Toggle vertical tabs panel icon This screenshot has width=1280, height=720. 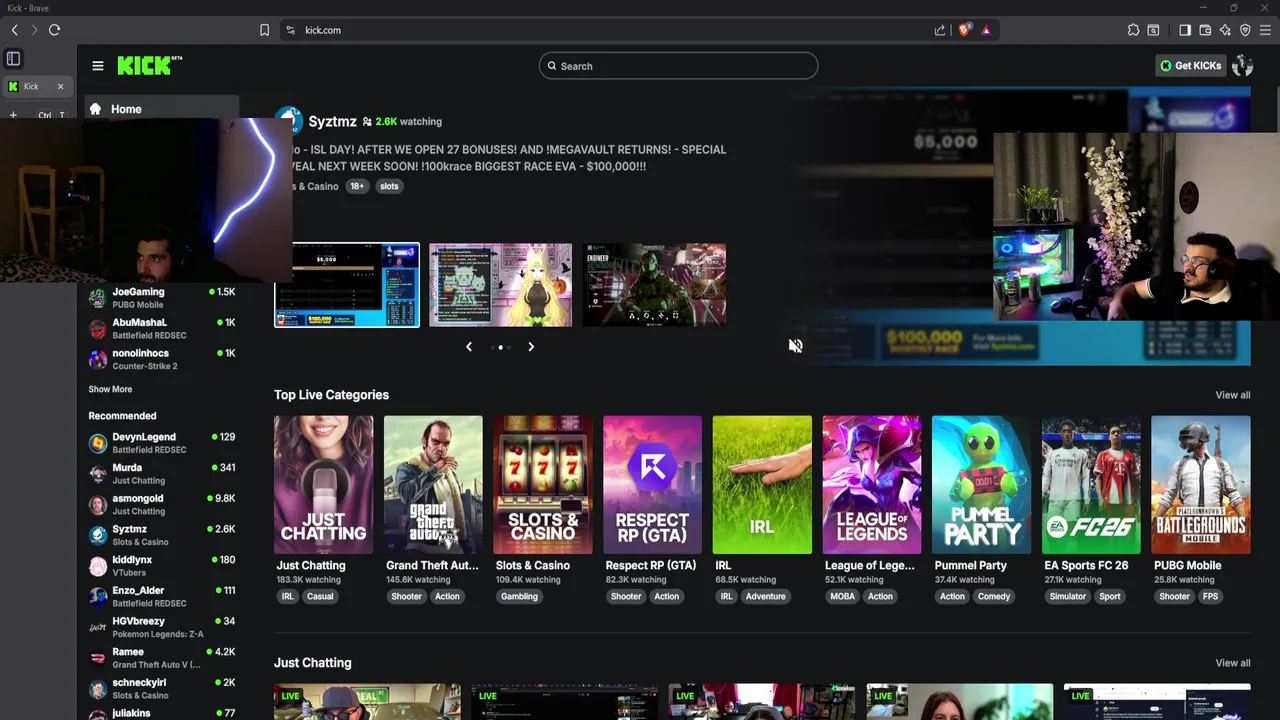13,59
